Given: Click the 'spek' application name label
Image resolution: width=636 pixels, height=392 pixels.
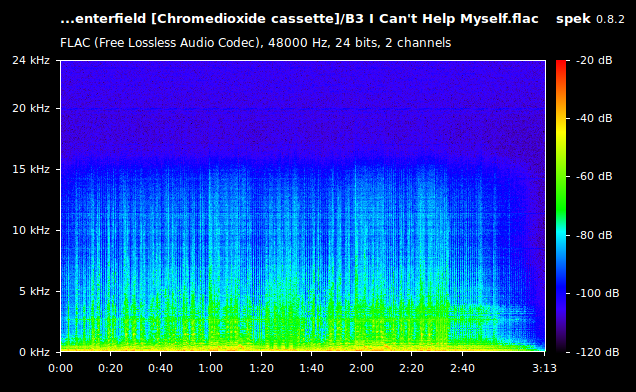Looking at the screenshot, I should point(573,19).
